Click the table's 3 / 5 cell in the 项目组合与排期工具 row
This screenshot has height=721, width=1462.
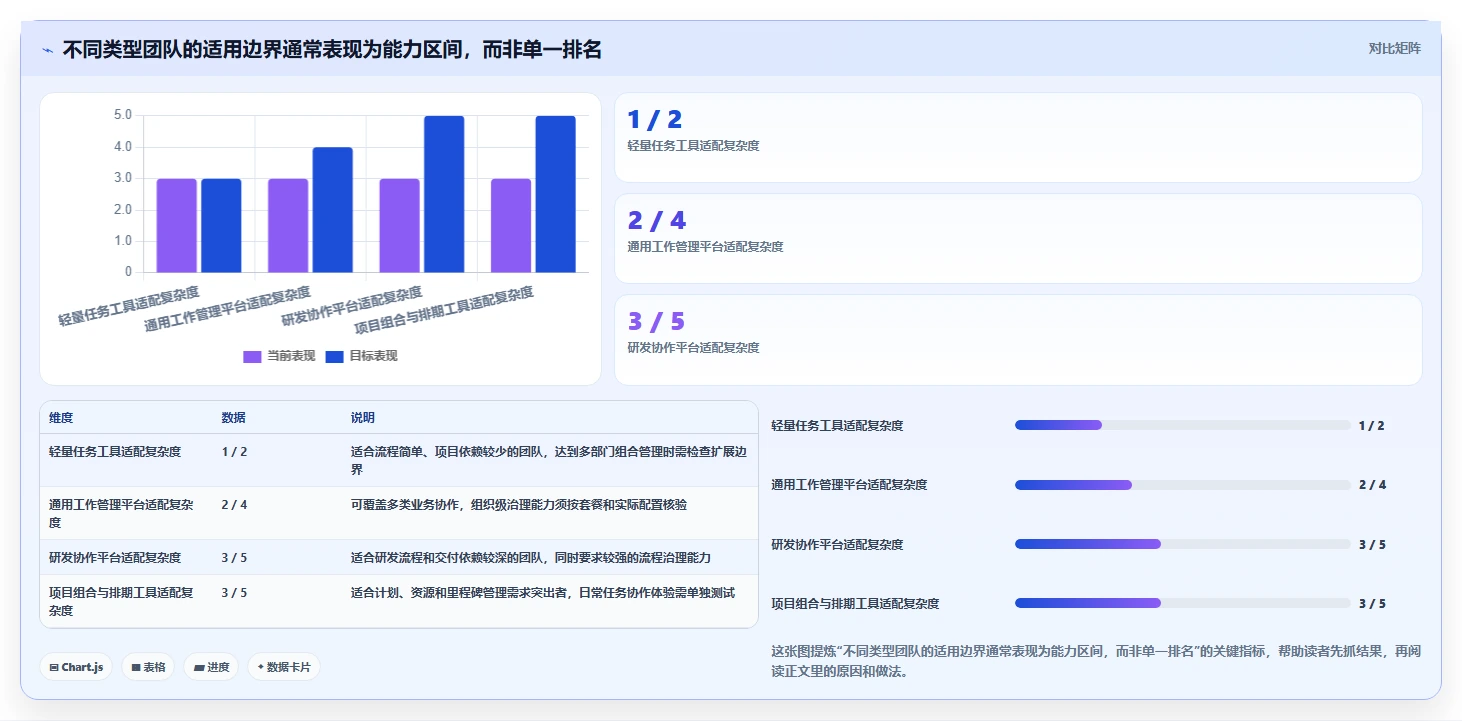click(235, 593)
